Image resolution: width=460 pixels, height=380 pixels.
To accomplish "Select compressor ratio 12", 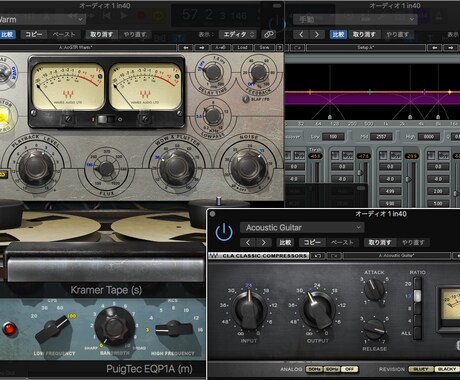I will 417,296.
